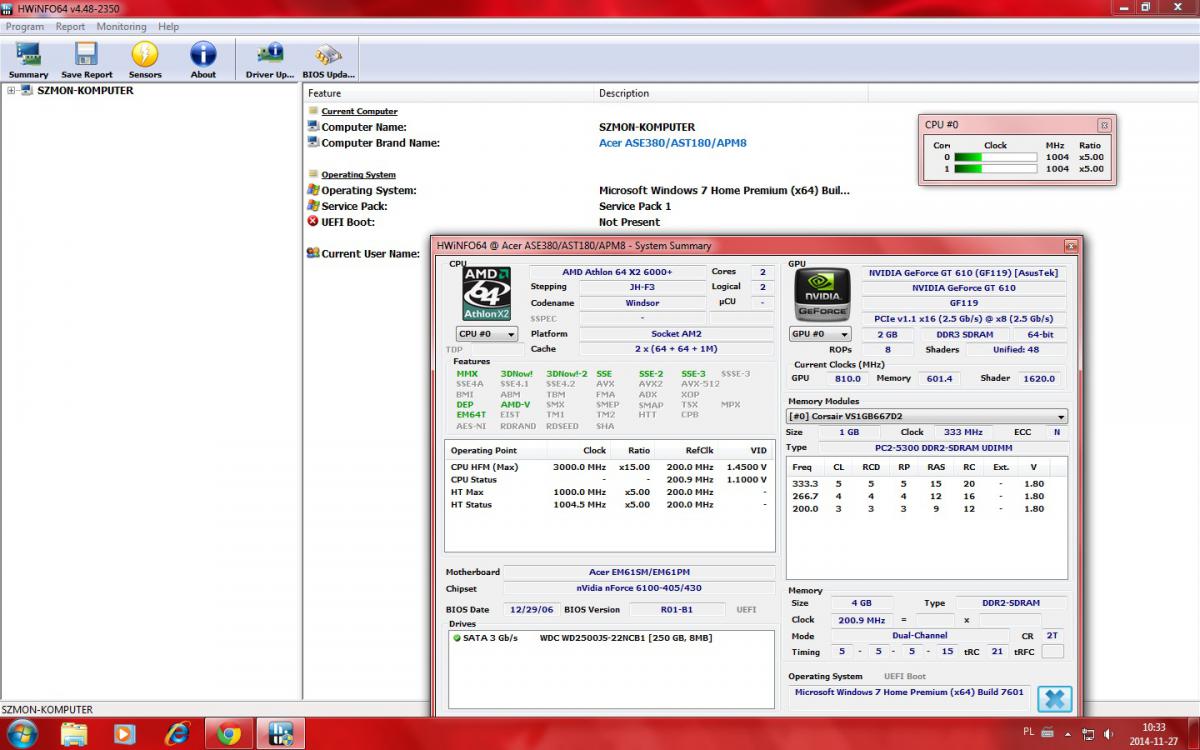Click the PC2-5300 DDR2-SDRAM UDIMM type field
Screen dimensions: 1200x750
942,448
